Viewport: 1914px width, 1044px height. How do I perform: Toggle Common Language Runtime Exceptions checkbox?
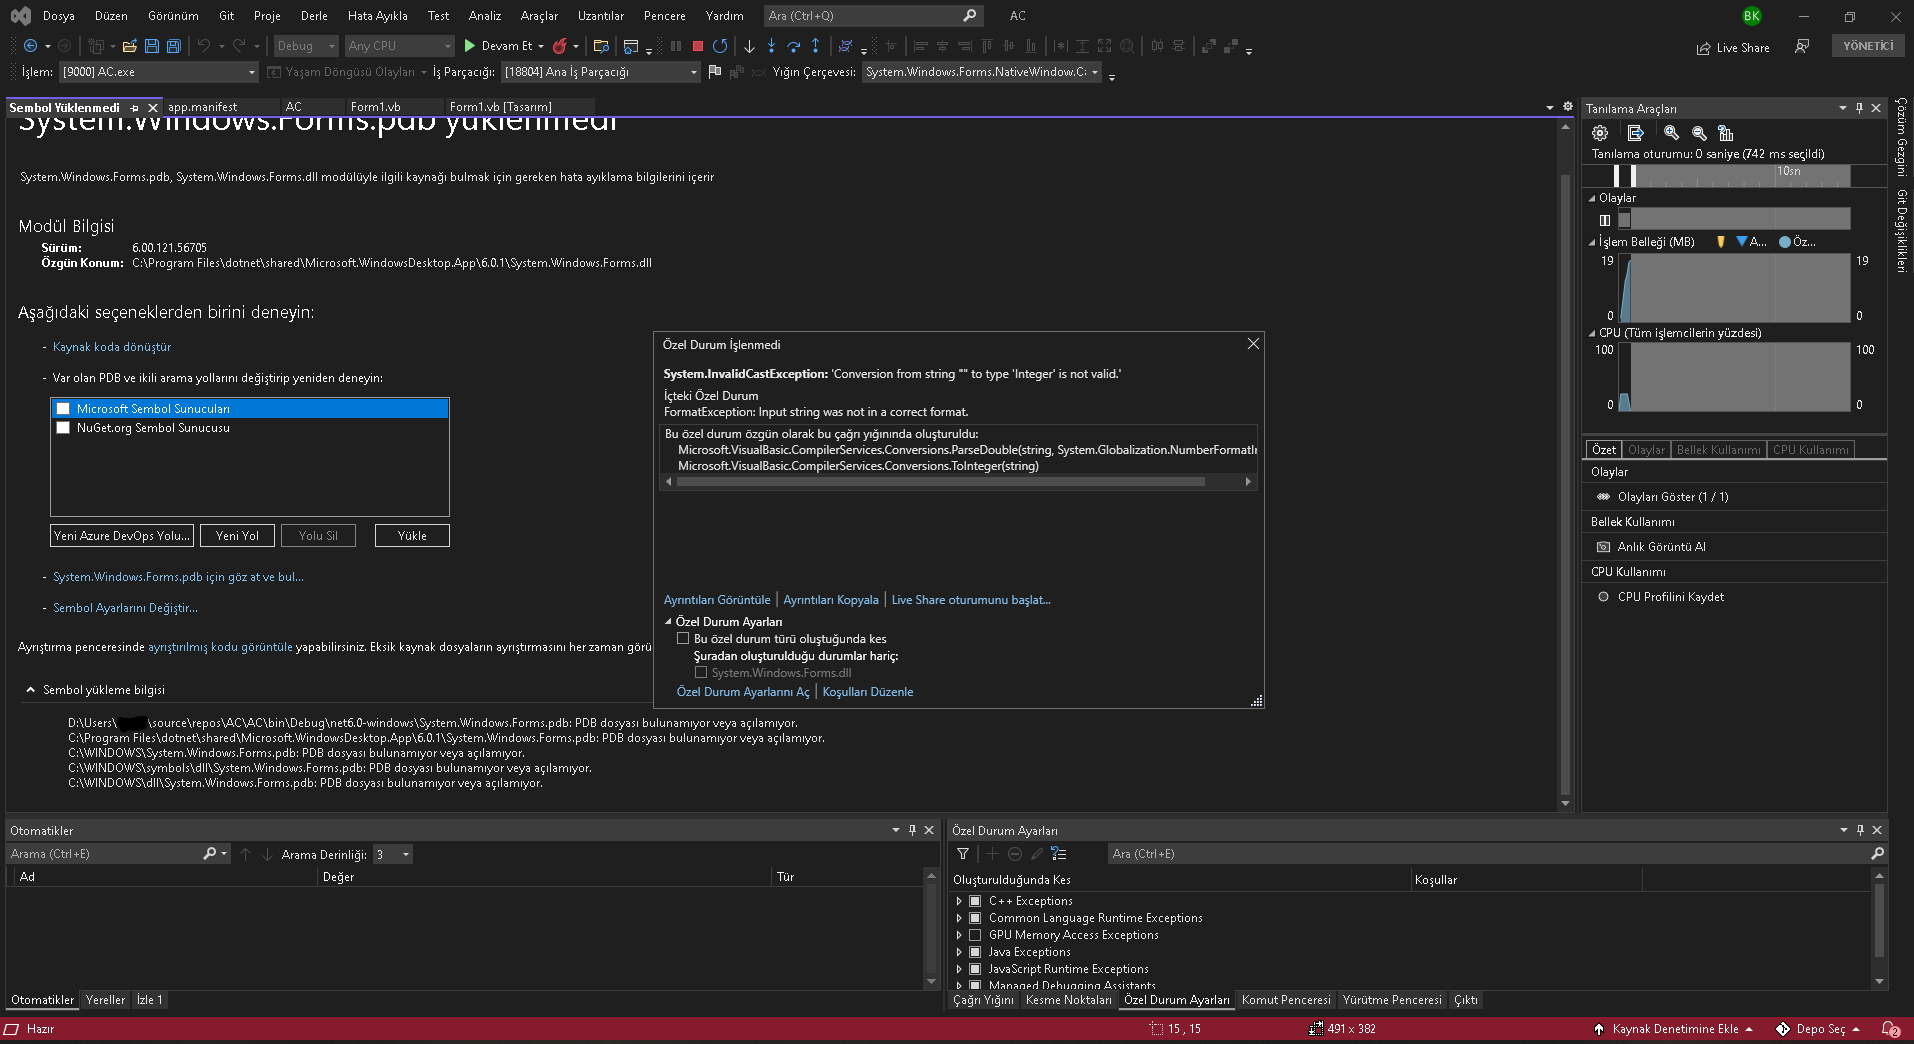[975, 918]
